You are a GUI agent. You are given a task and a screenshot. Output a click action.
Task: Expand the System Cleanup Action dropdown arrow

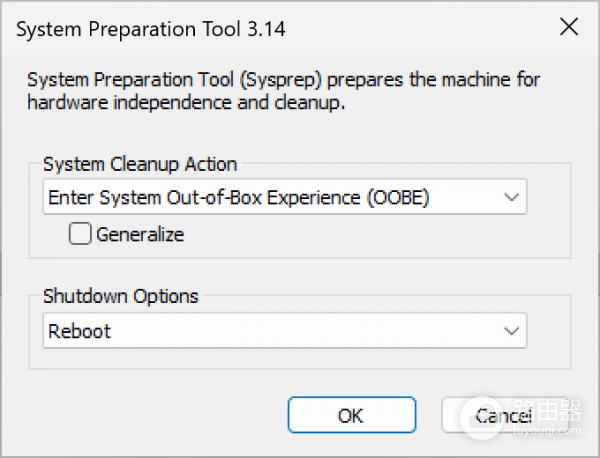coord(512,197)
